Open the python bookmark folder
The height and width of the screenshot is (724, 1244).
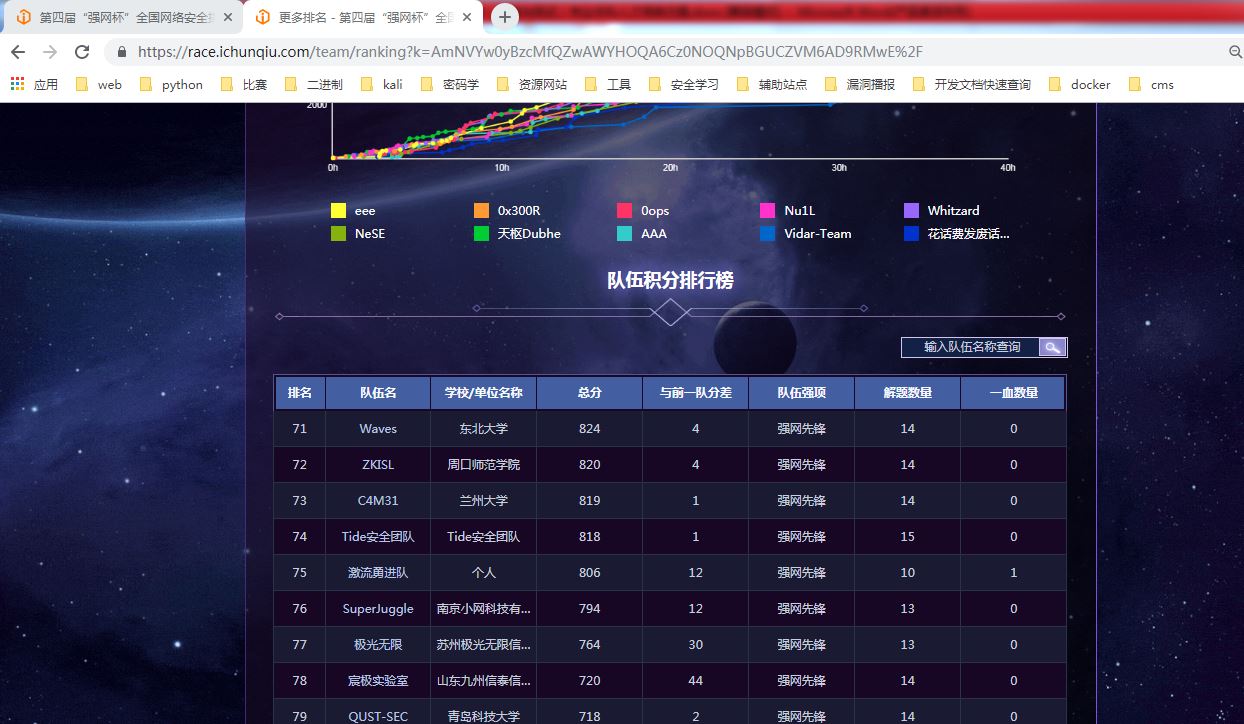click(x=172, y=85)
